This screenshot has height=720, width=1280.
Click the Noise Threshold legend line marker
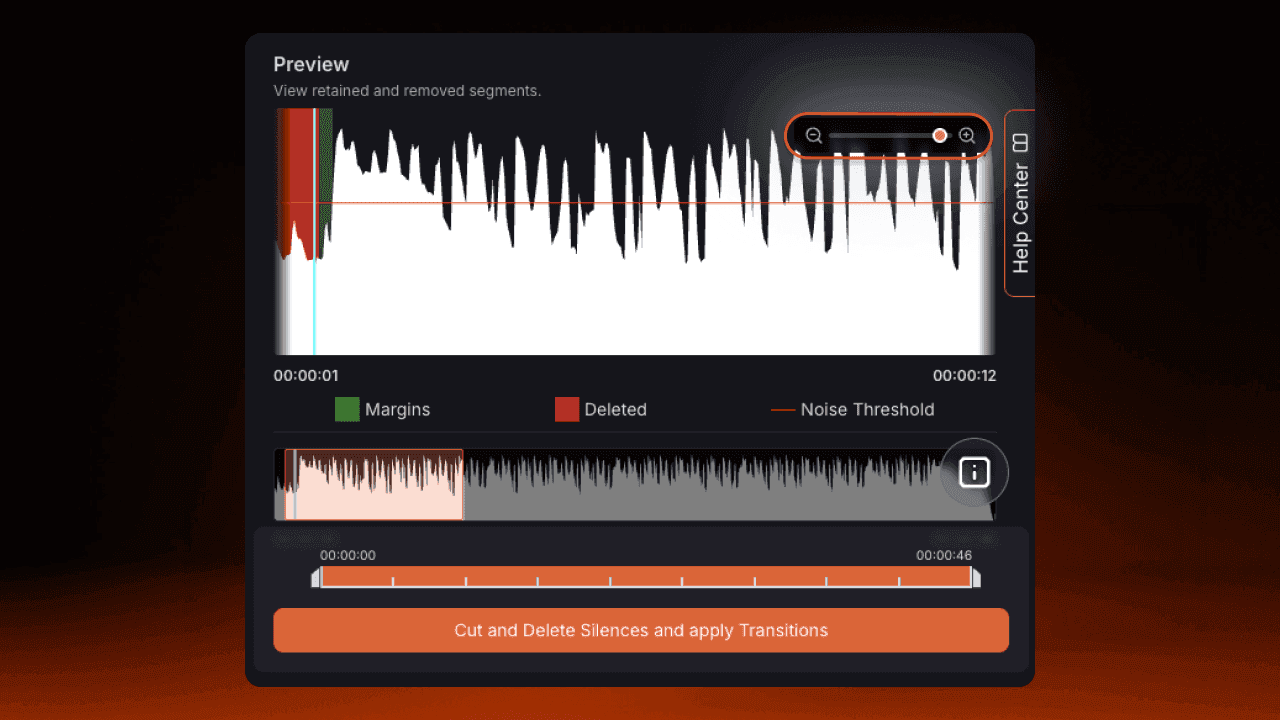tap(781, 409)
